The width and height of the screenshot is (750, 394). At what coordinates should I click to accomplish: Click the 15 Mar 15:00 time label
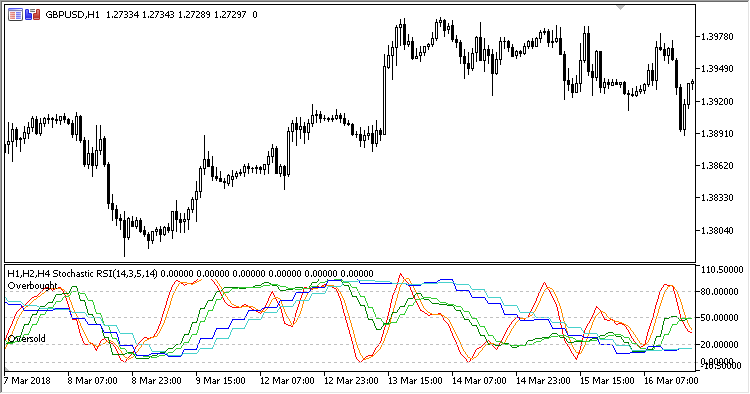pyautogui.click(x=607, y=381)
